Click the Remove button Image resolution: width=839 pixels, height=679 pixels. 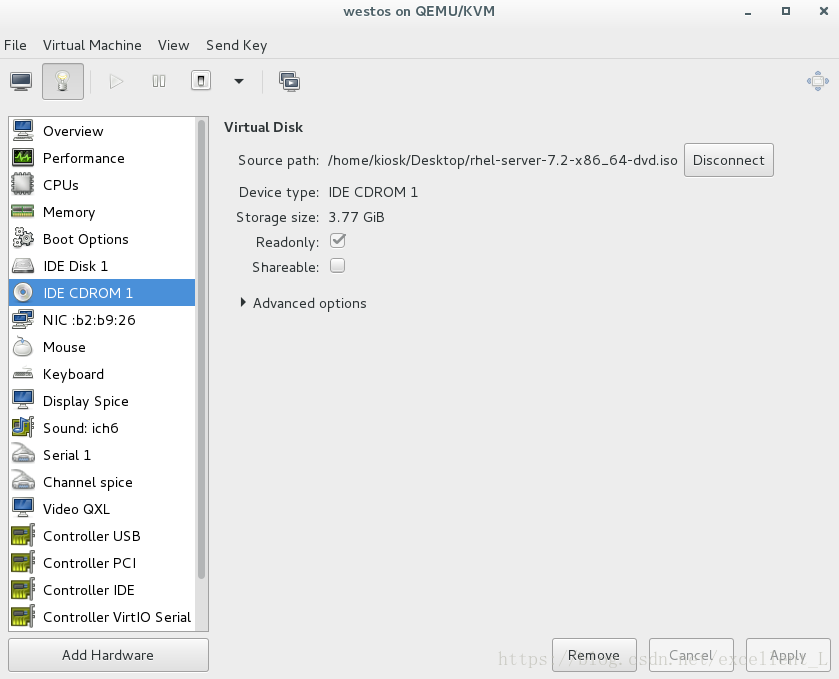click(594, 655)
